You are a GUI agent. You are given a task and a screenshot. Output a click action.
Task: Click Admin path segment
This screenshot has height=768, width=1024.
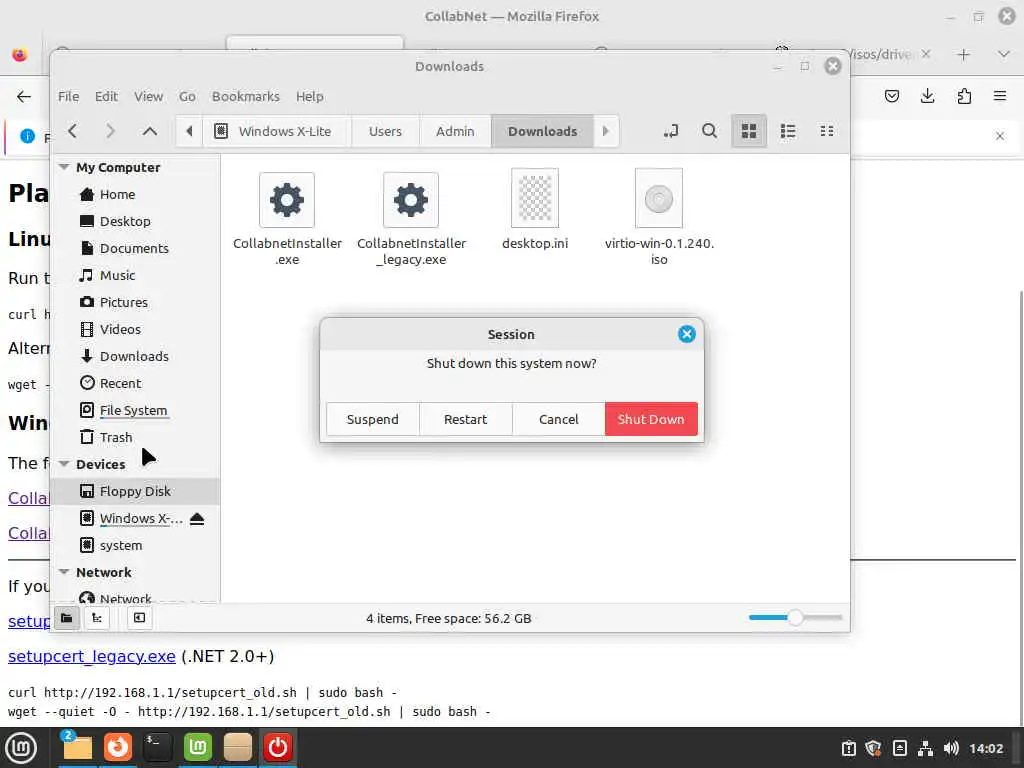pos(455,131)
